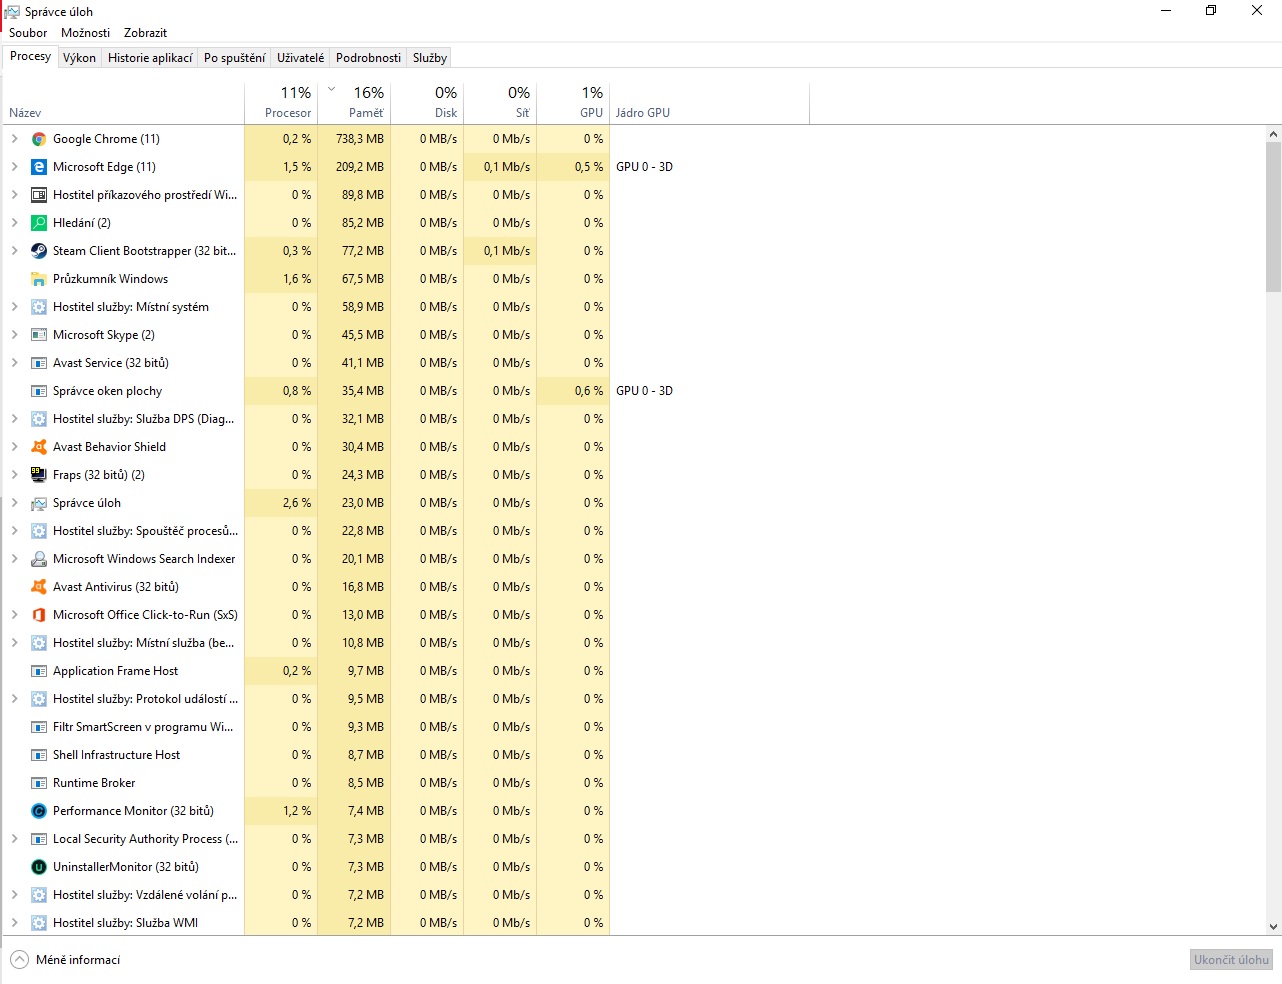Expand the Hledání process group
The image size is (1282, 984).
tap(14, 223)
